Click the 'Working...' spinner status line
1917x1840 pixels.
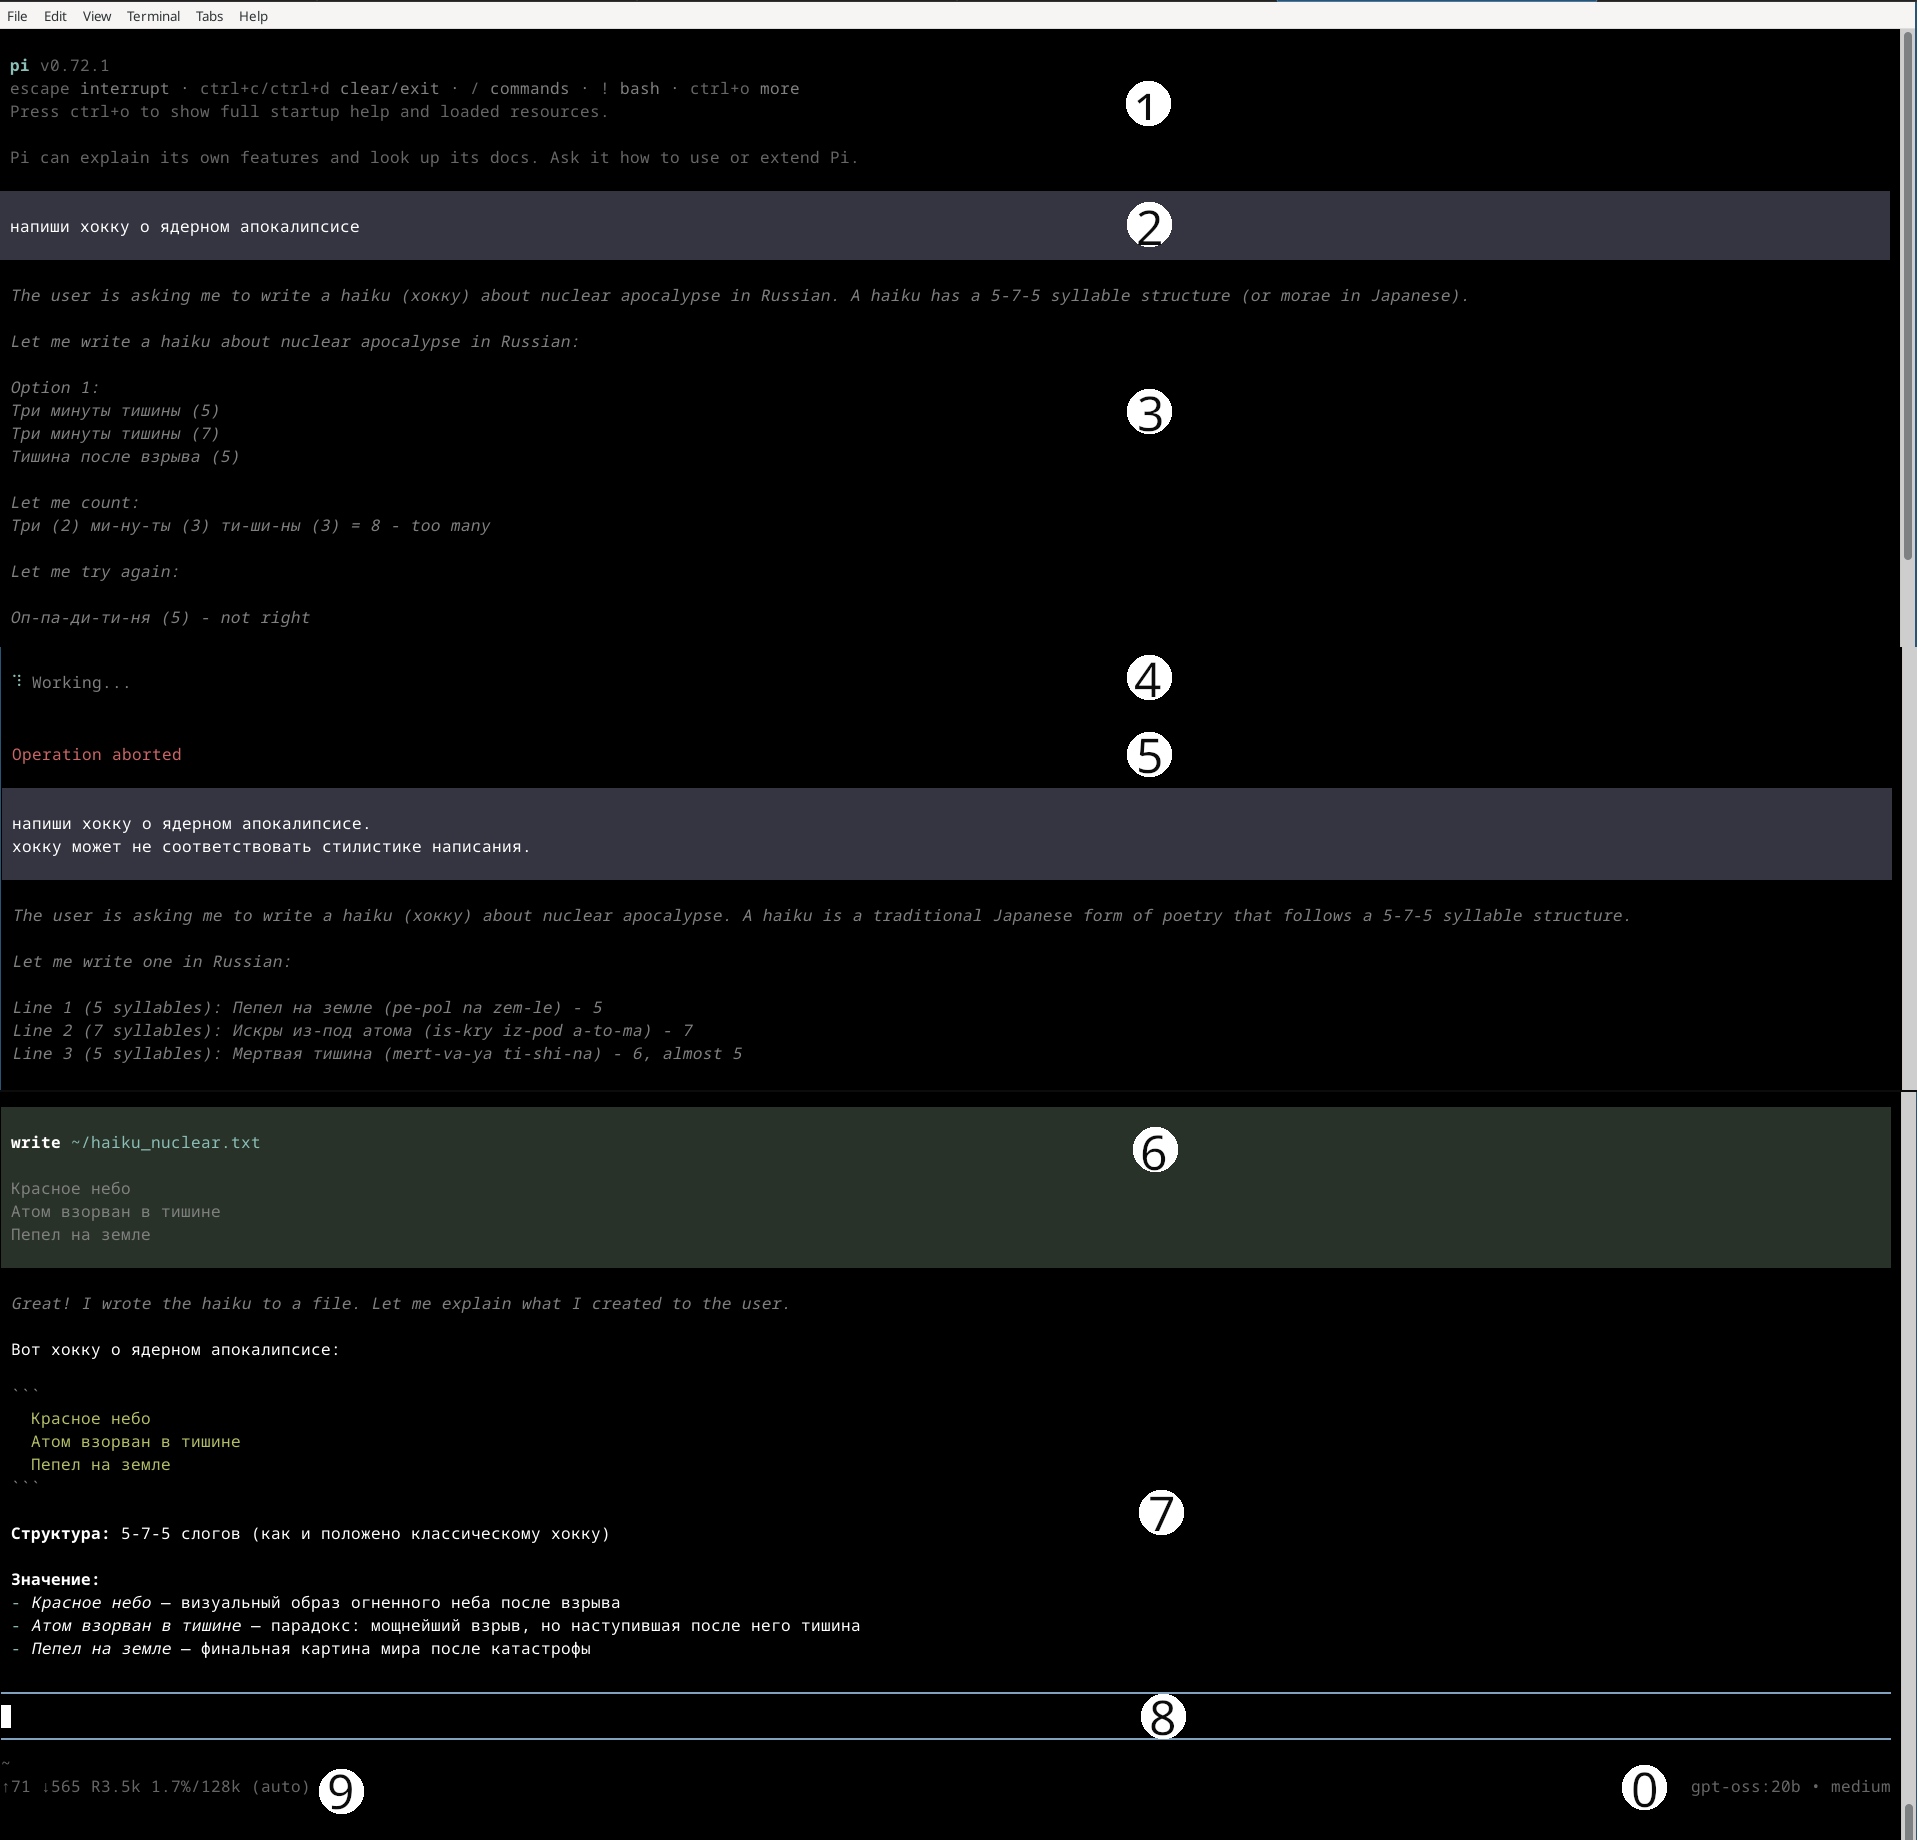(71, 682)
